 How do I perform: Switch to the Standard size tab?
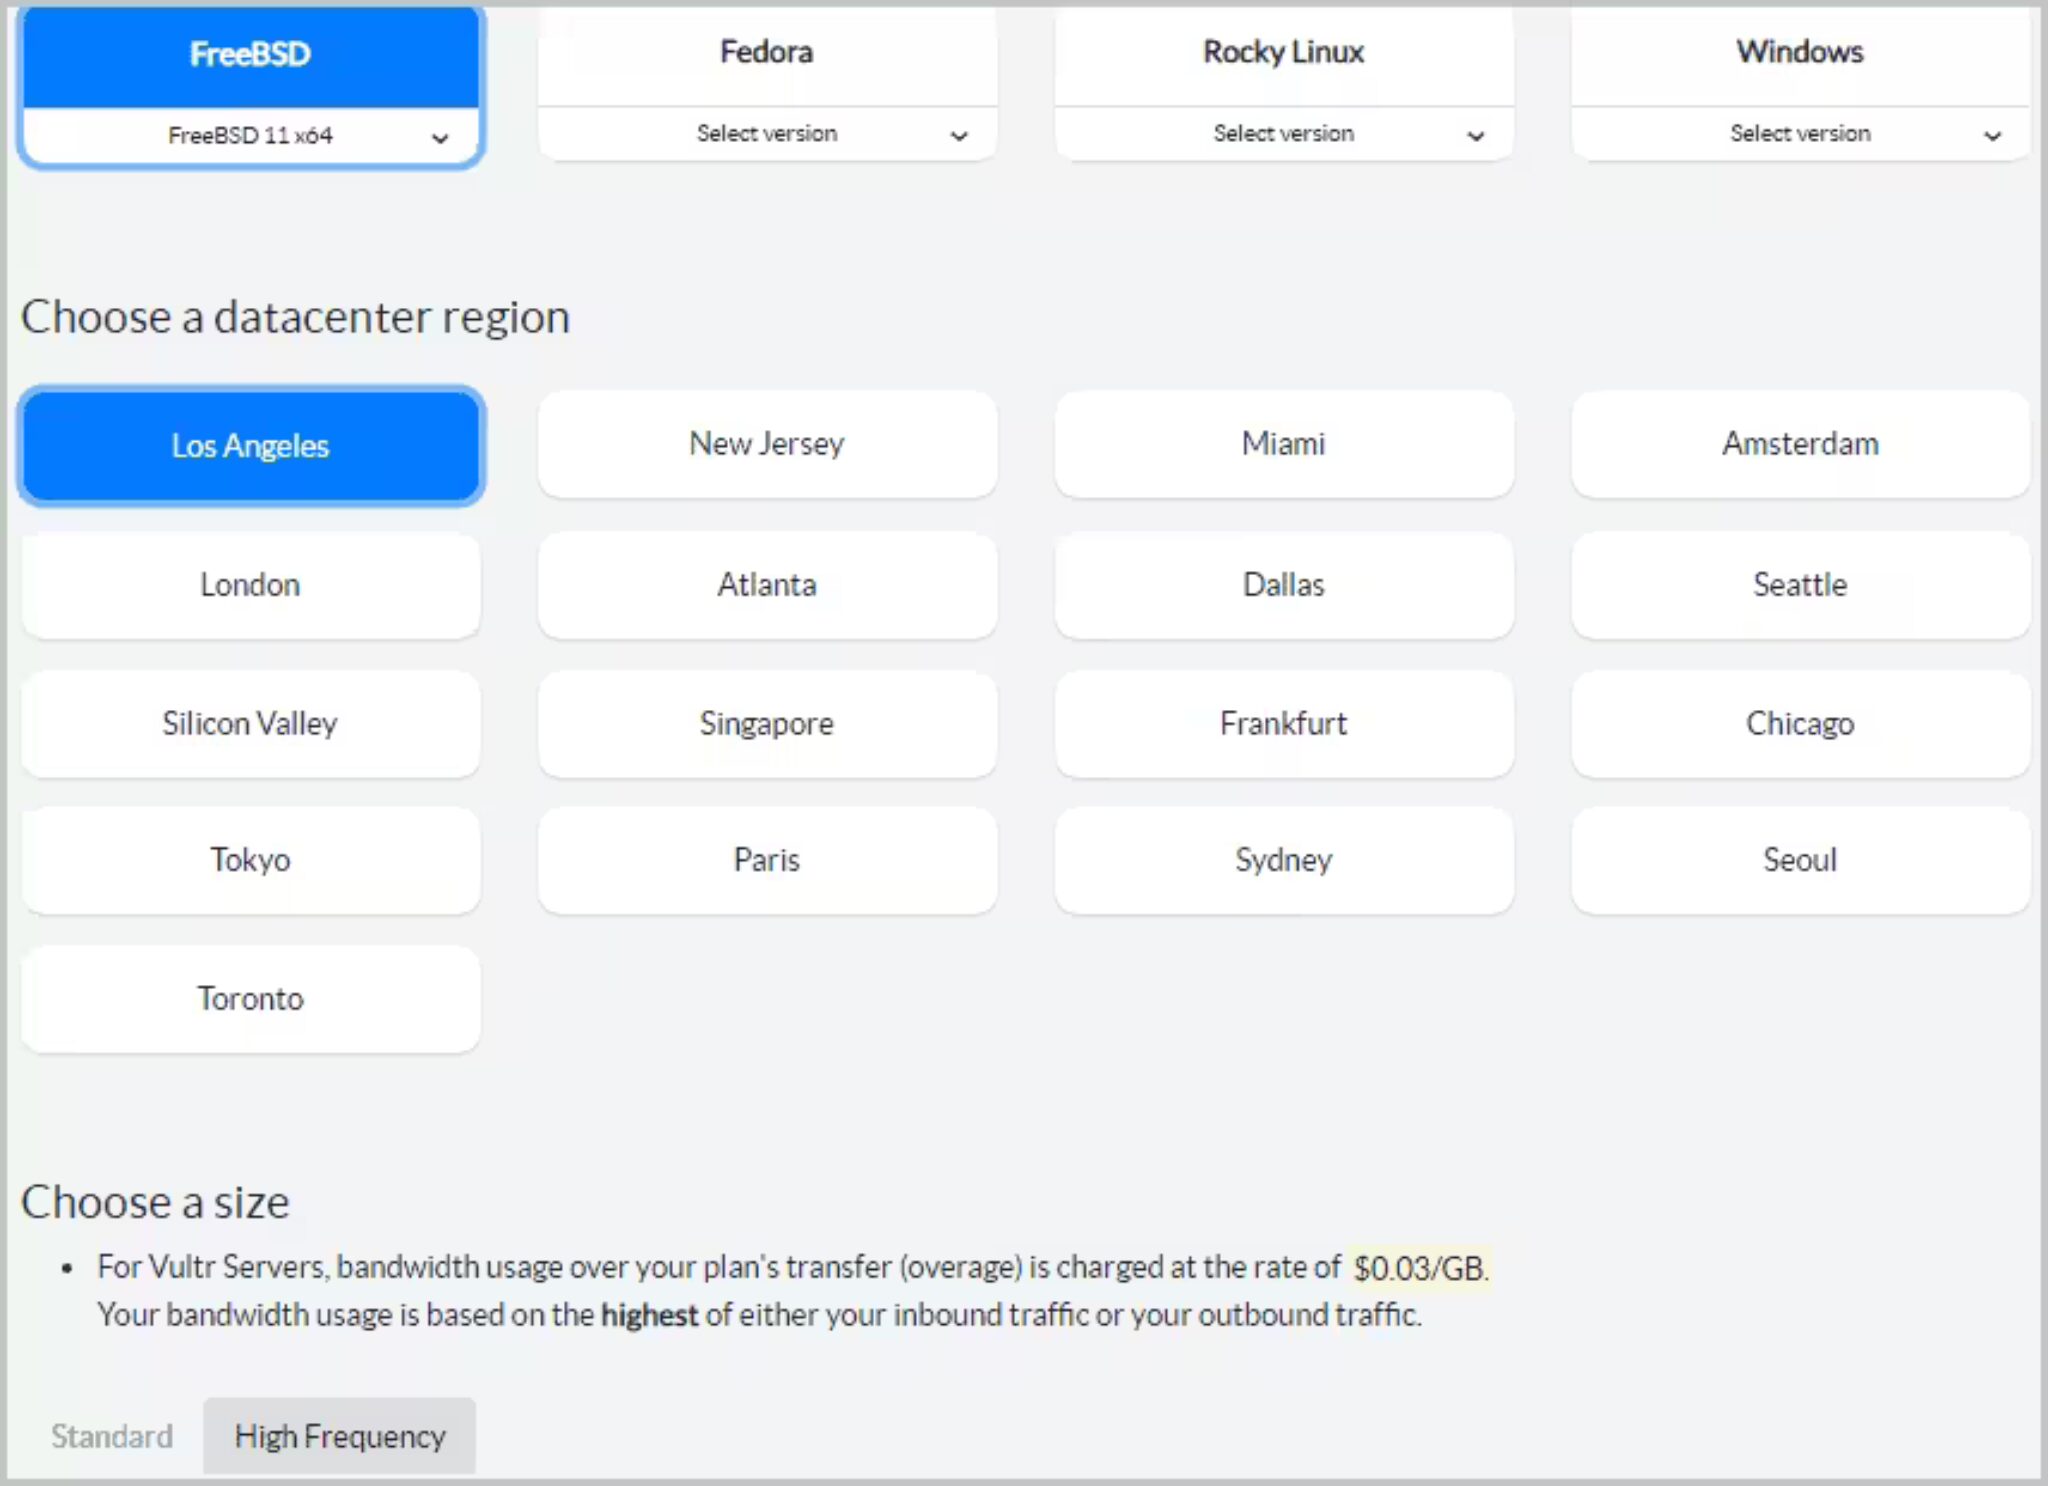[112, 1437]
